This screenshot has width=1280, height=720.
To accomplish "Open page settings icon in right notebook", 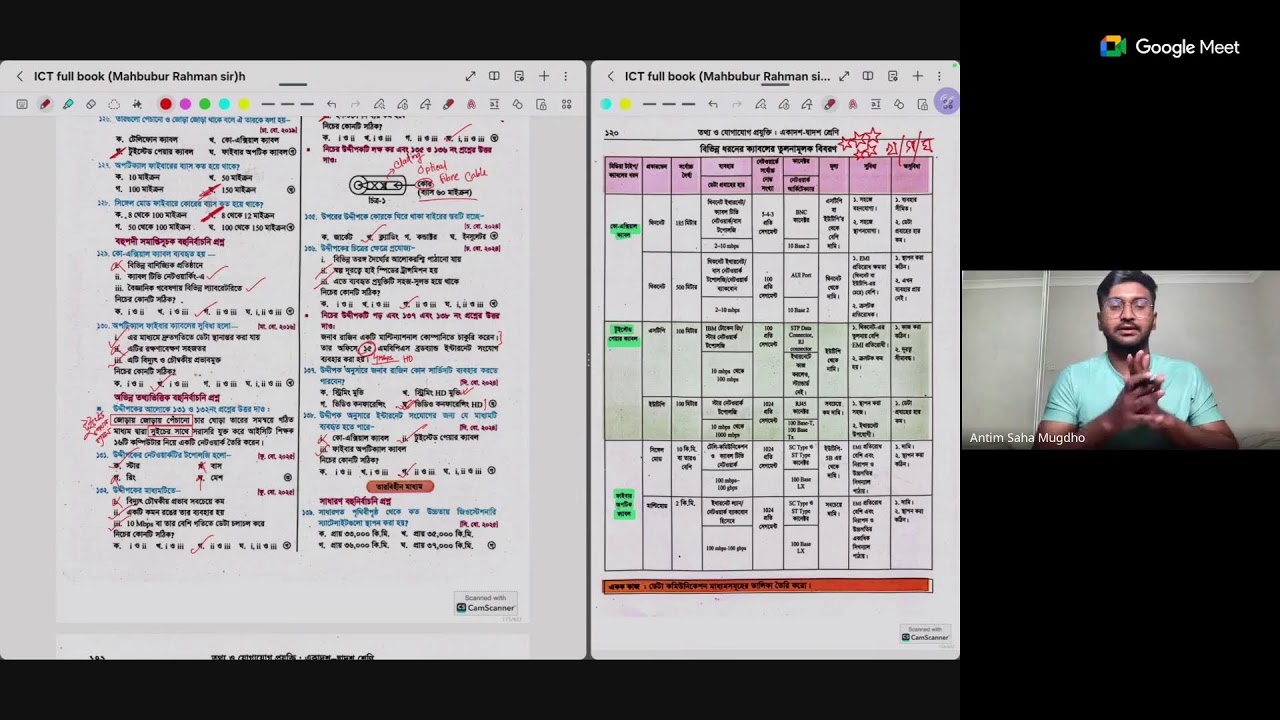I will pyautogui.click(x=893, y=76).
